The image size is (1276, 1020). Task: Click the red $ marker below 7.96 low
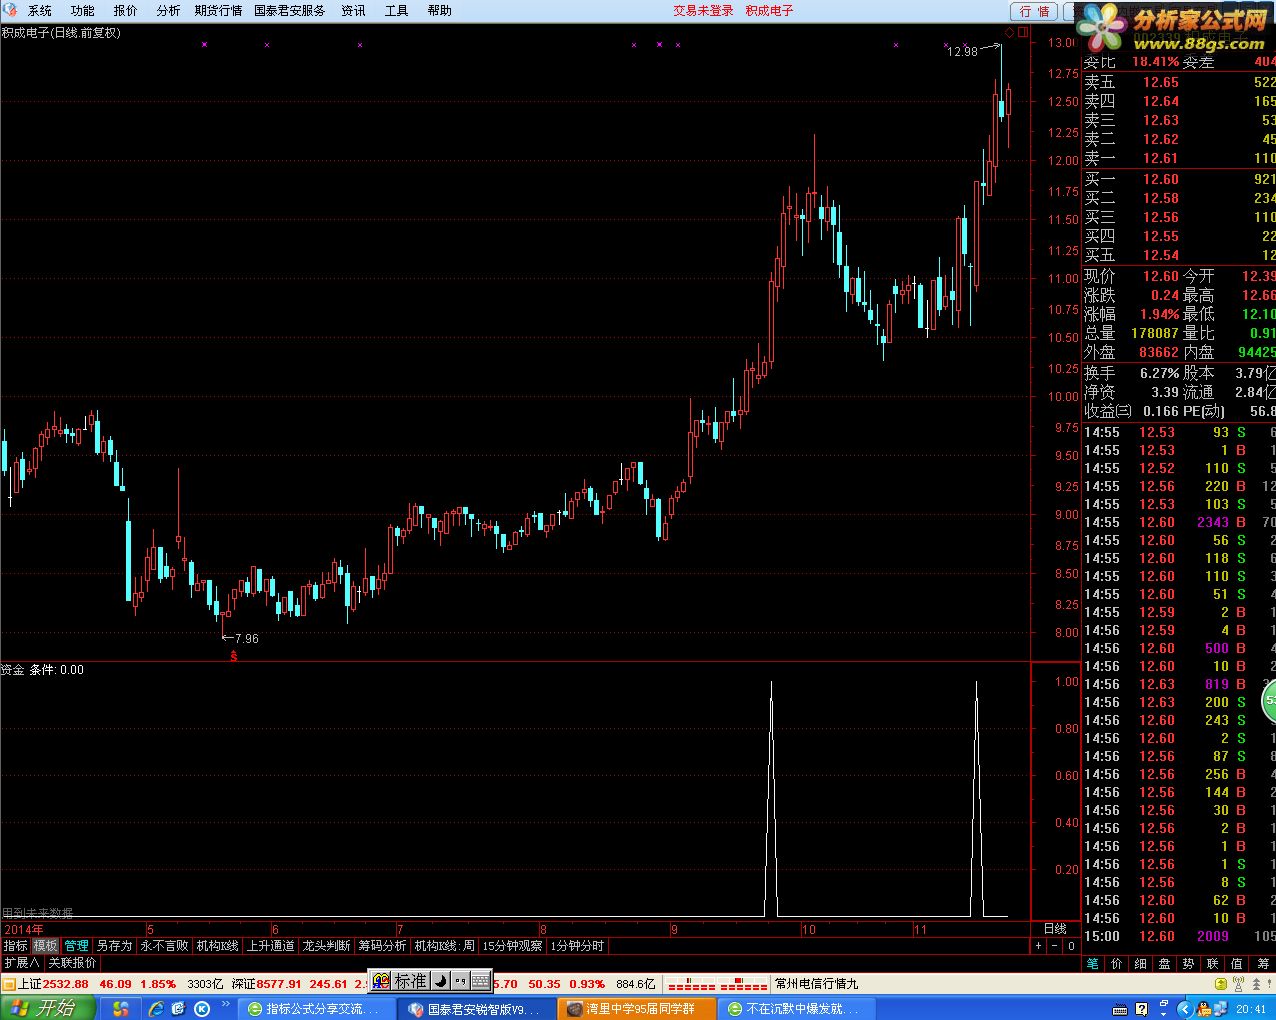pos(233,656)
